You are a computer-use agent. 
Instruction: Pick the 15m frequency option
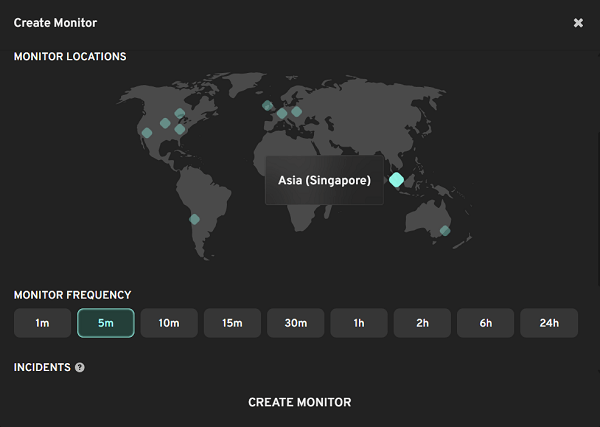pos(232,323)
